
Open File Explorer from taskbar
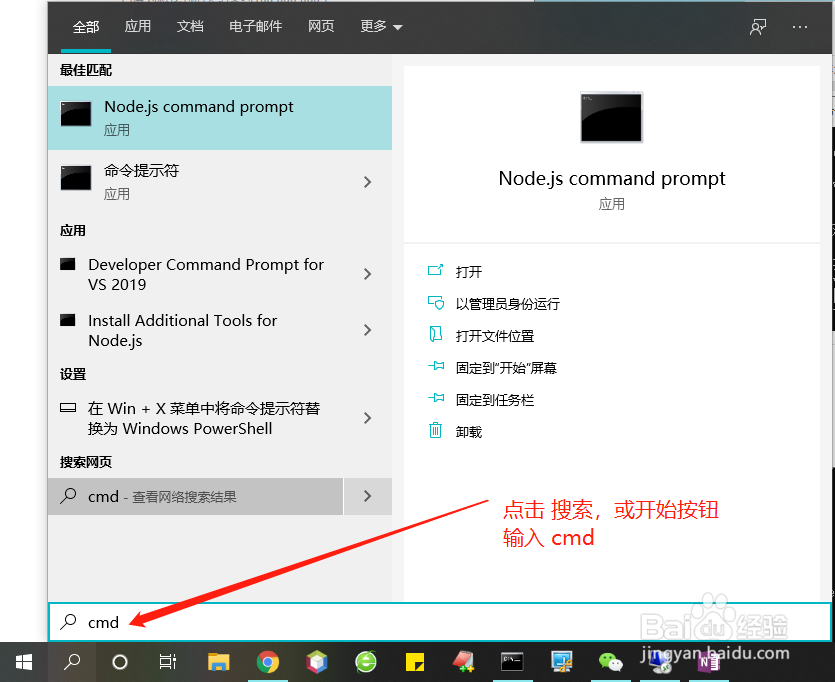click(218, 662)
